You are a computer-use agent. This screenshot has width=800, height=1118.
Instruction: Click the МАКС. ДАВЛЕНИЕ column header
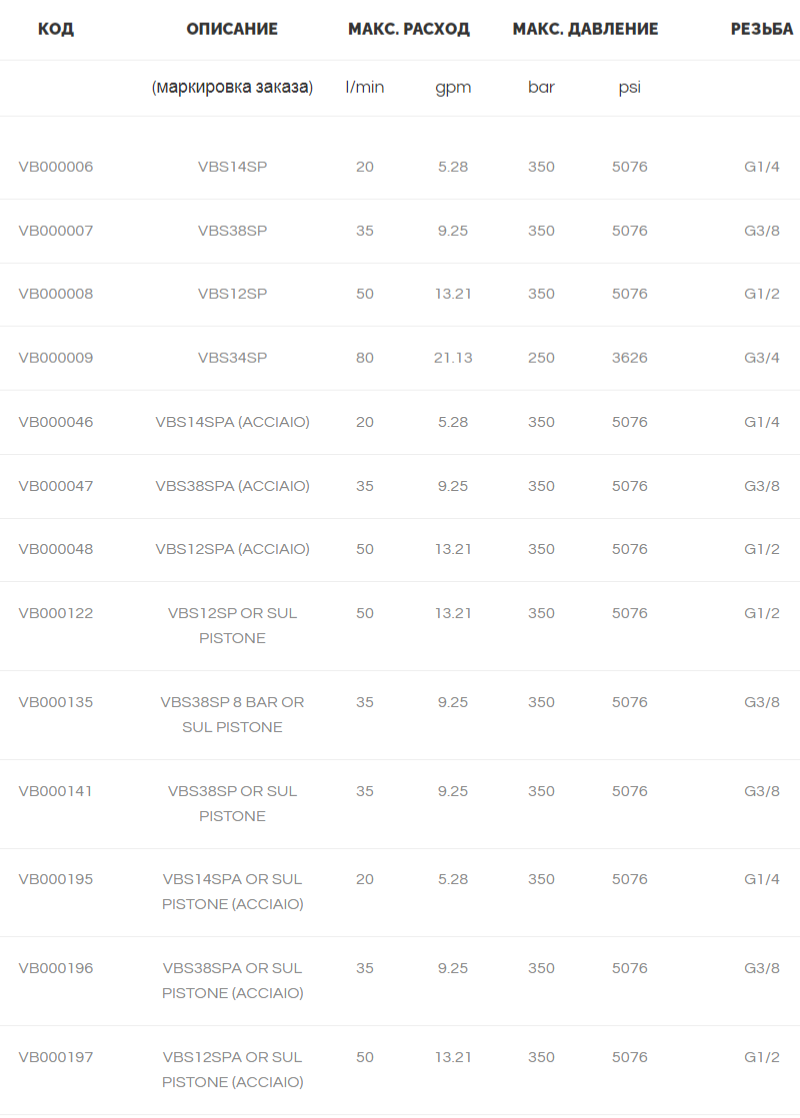pos(585,29)
